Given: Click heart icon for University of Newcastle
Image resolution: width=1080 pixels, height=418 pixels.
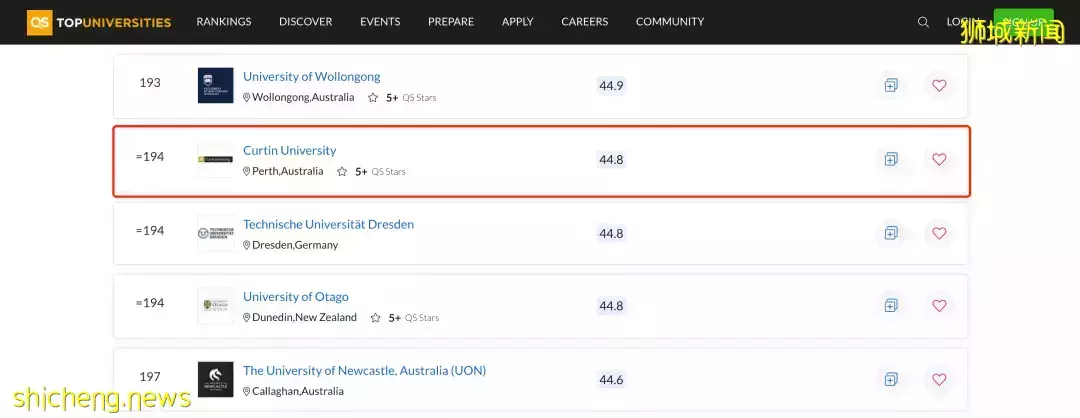Looking at the screenshot, I should pyautogui.click(x=939, y=379).
